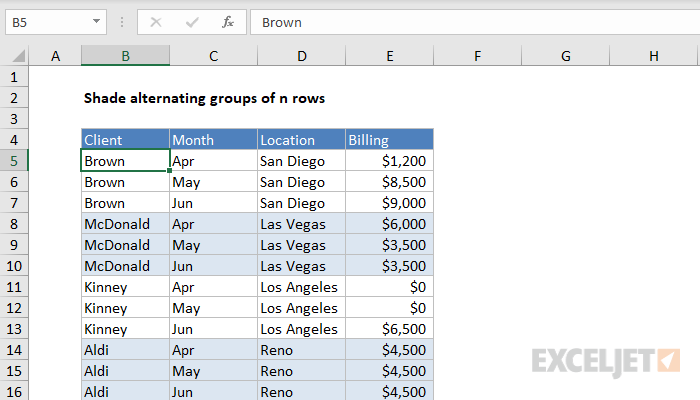Select the $8,500 billing cell

tap(390, 182)
